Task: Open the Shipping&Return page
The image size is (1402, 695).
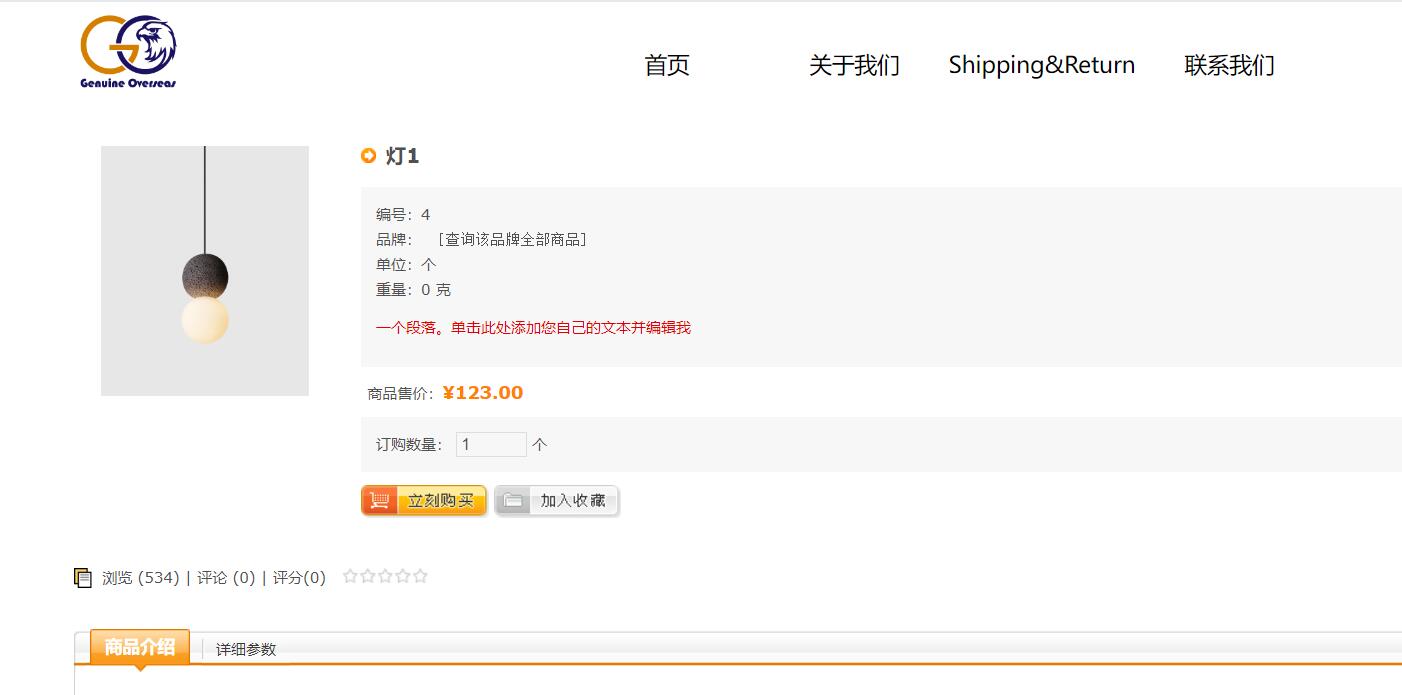Action: coord(1041,66)
